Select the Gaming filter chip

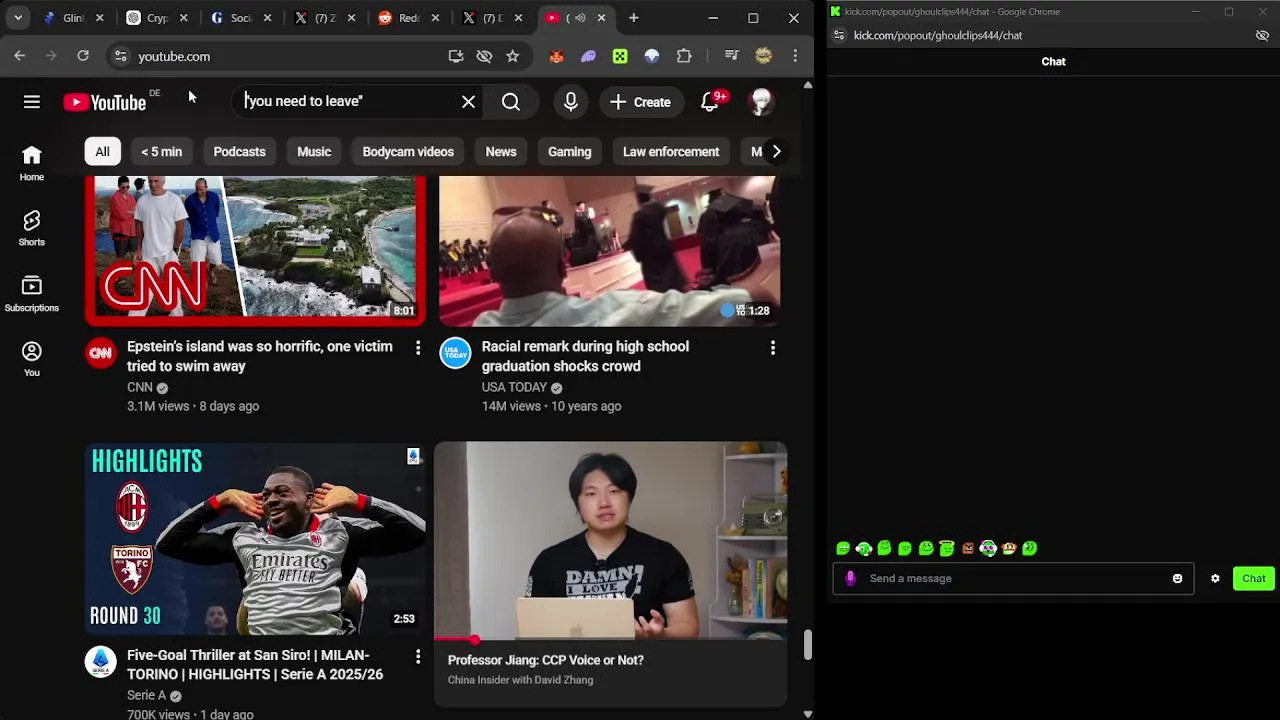pos(570,152)
